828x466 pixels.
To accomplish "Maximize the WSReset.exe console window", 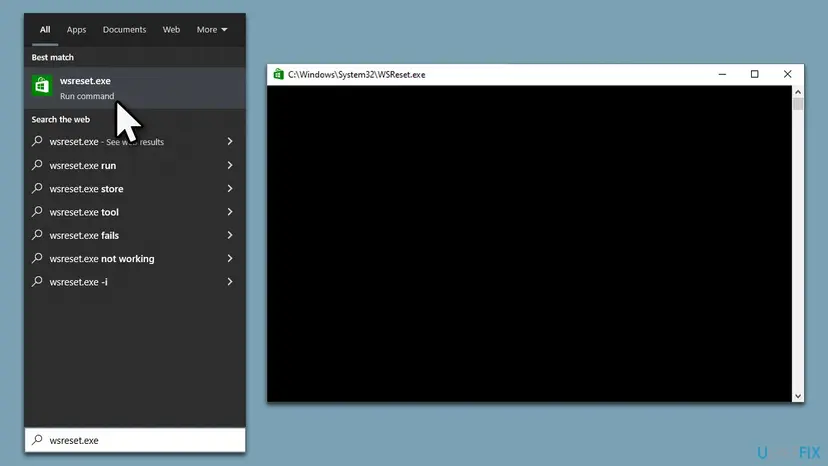I will (x=755, y=74).
